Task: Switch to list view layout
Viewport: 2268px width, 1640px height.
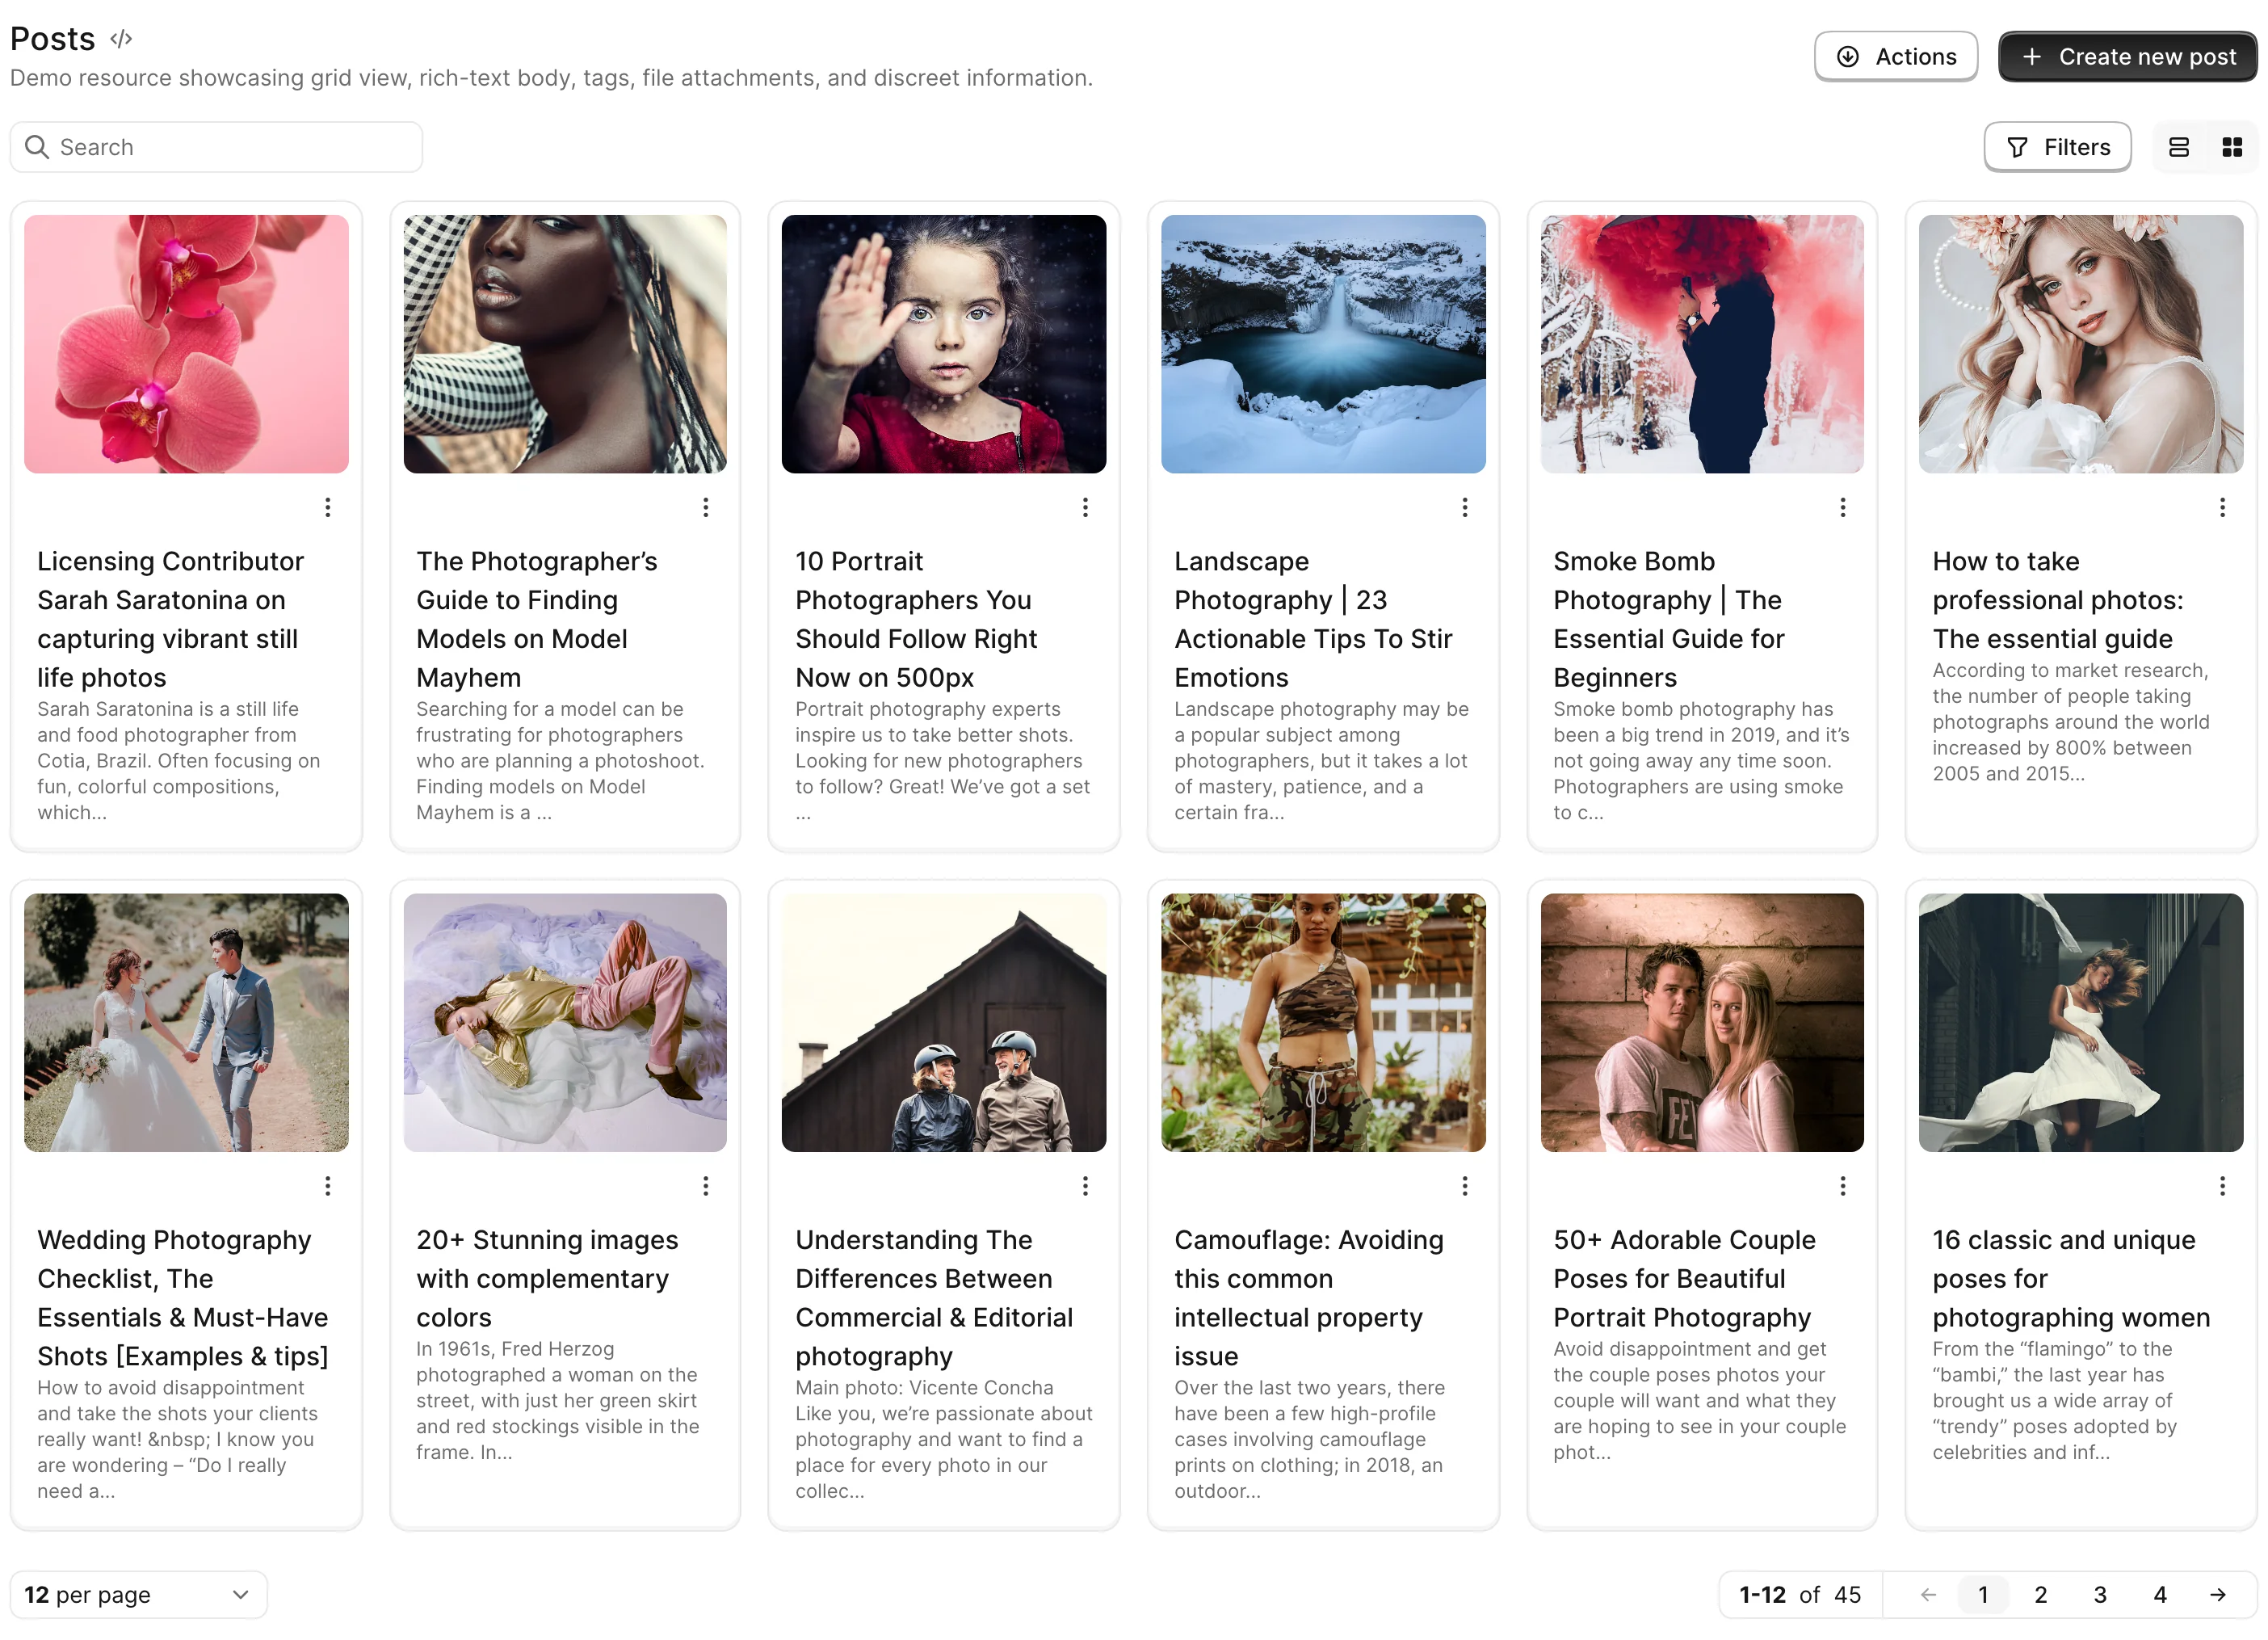Action: click(x=2178, y=147)
